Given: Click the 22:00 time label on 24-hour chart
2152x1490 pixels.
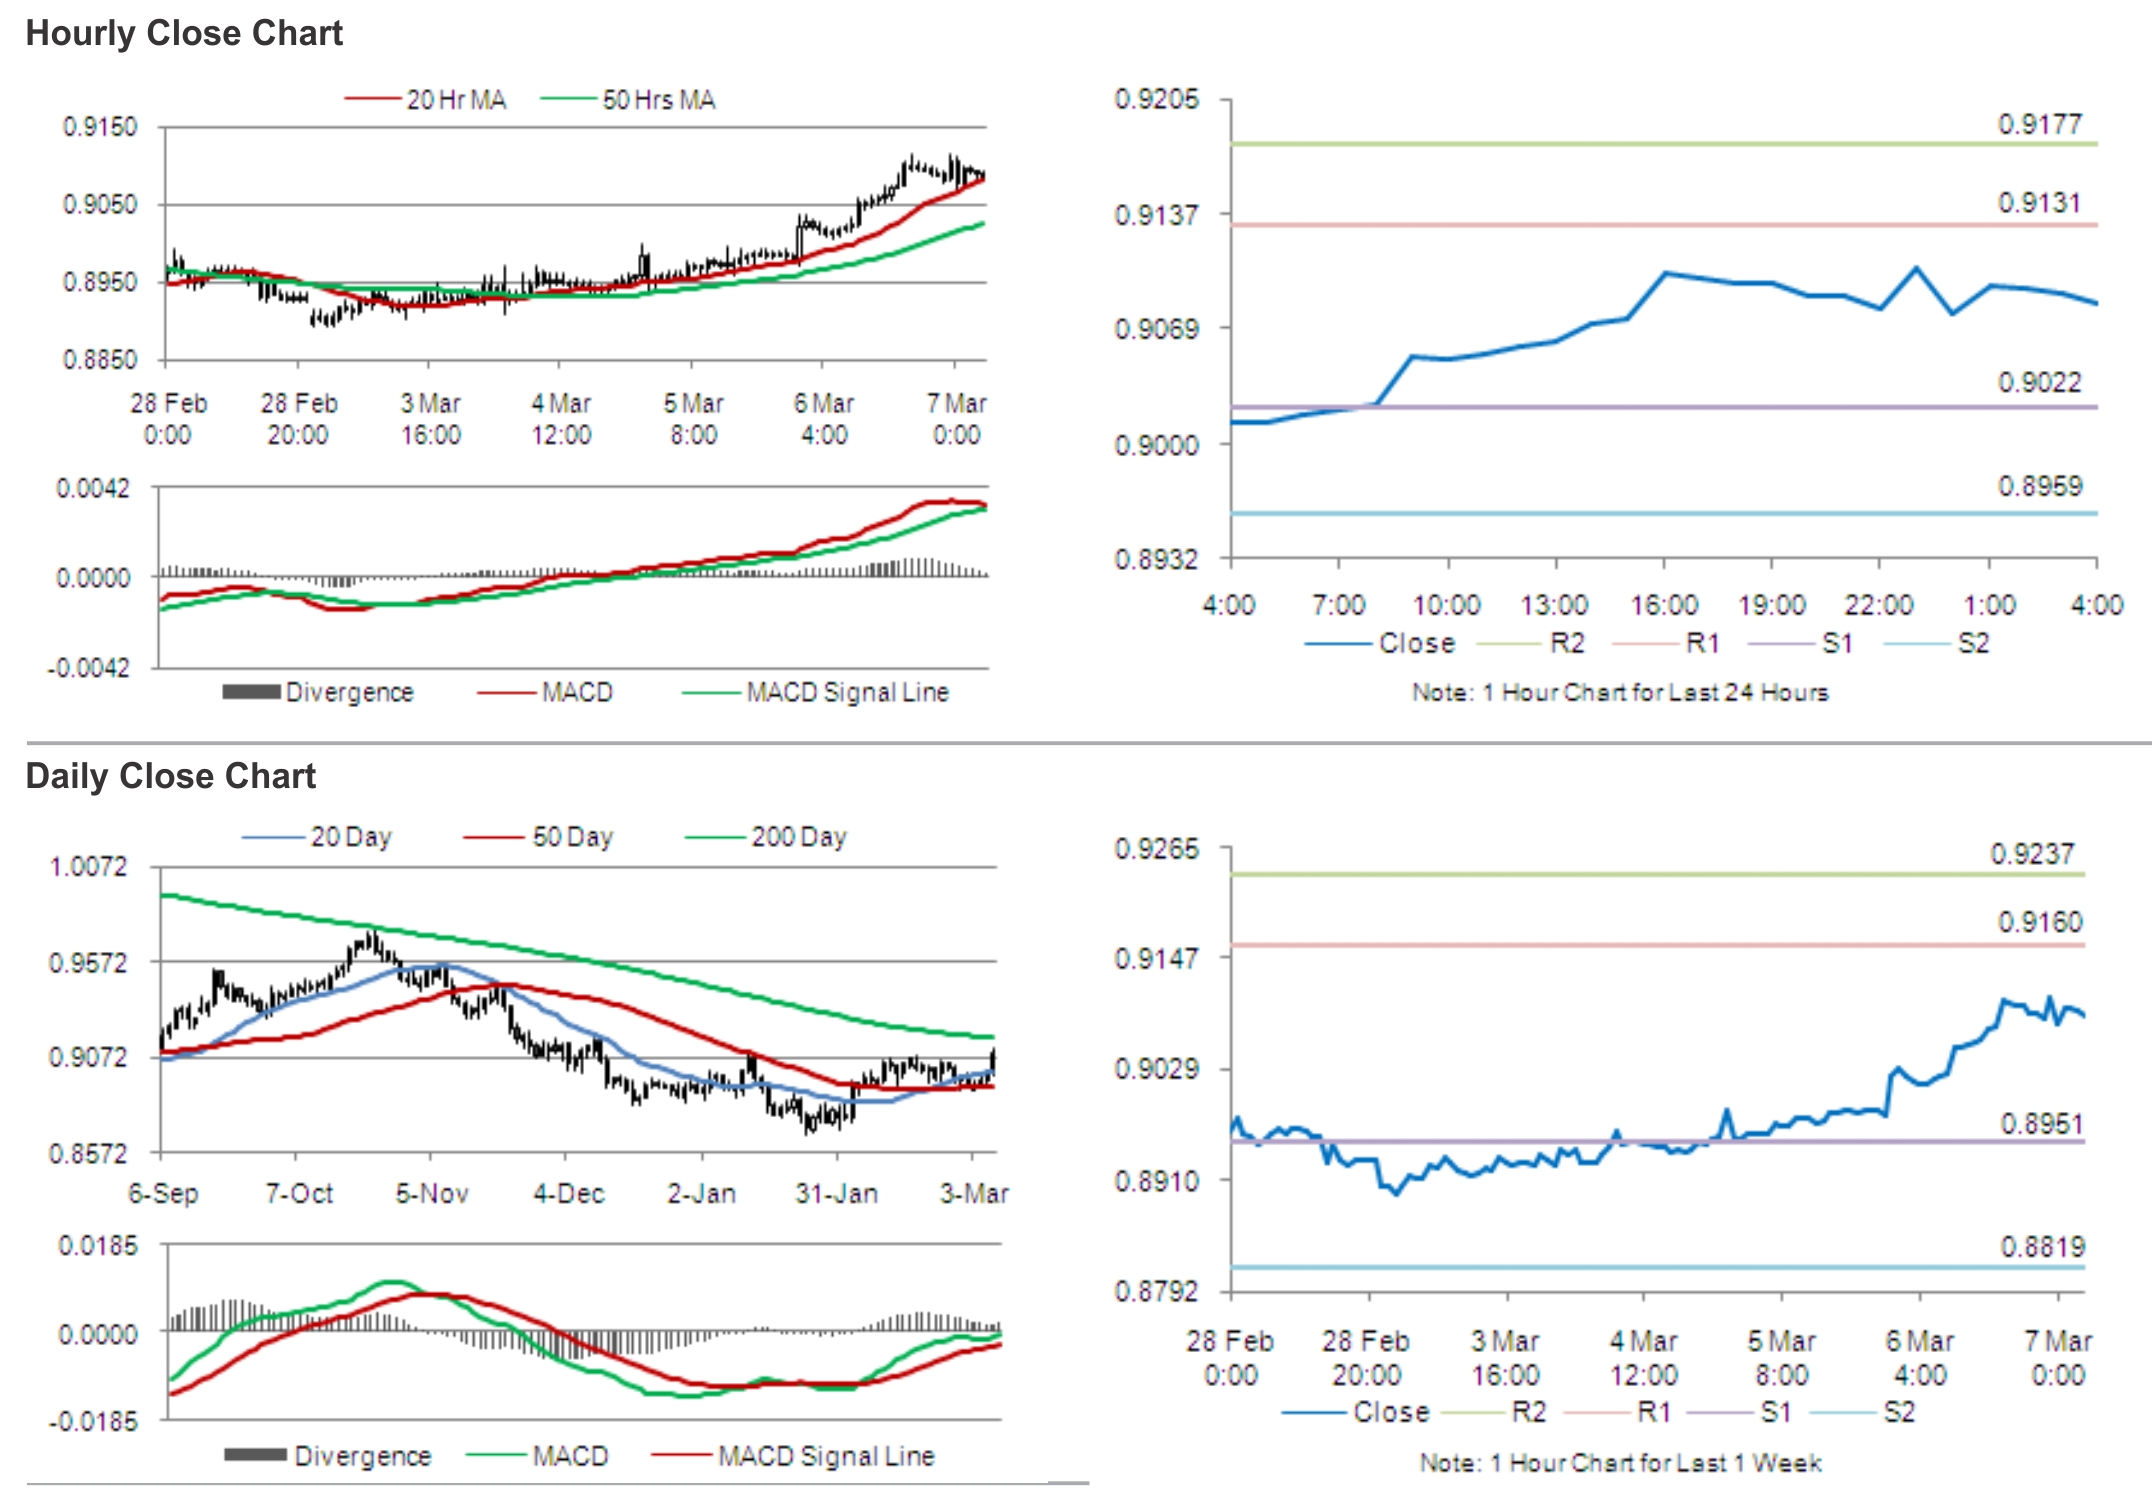Looking at the screenshot, I should point(1879,605).
